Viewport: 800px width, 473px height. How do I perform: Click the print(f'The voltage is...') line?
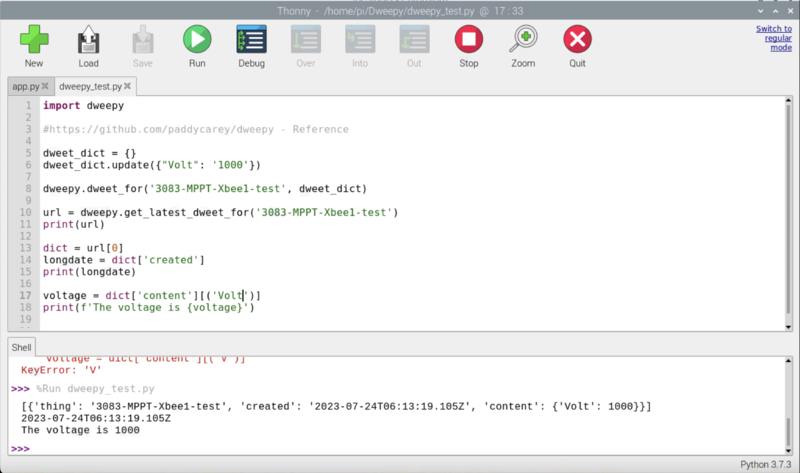(148, 307)
